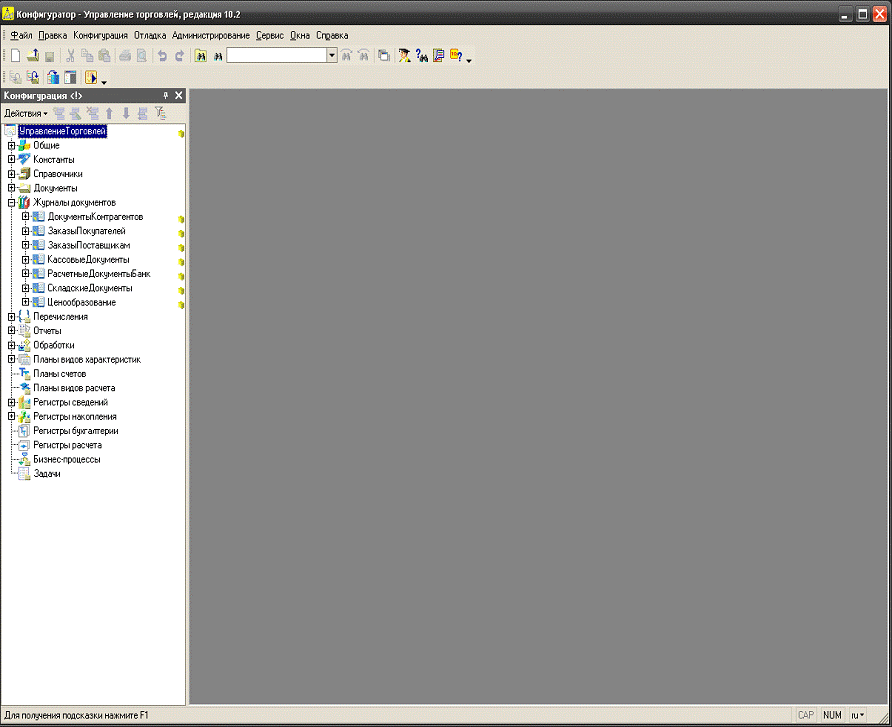Image resolution: width=892 pixels, height=727 pixels.
Task: Expand the Справочники tree node
Action: (x=11, y=174)
